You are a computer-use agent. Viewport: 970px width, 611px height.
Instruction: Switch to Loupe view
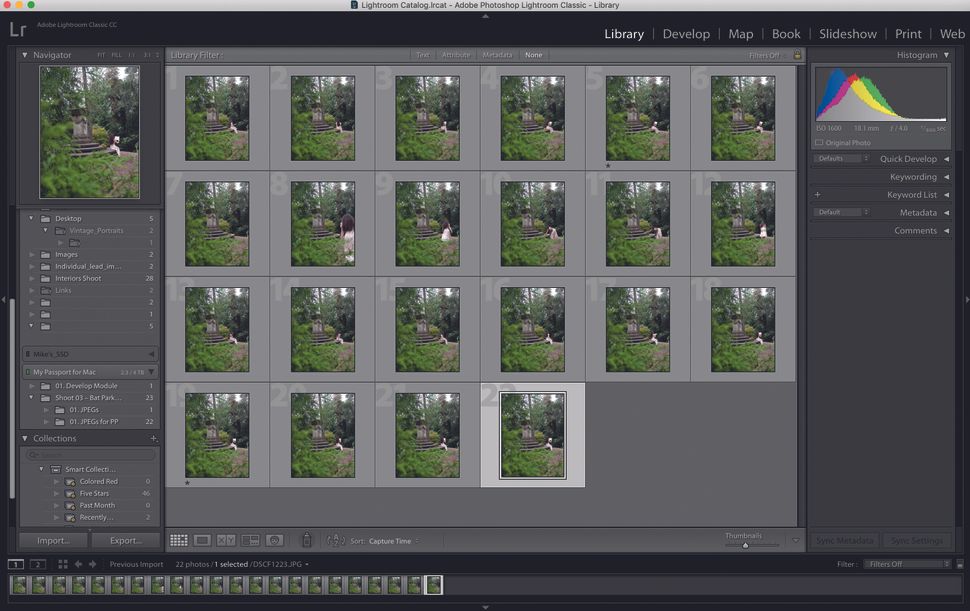[x=201, y=540]
